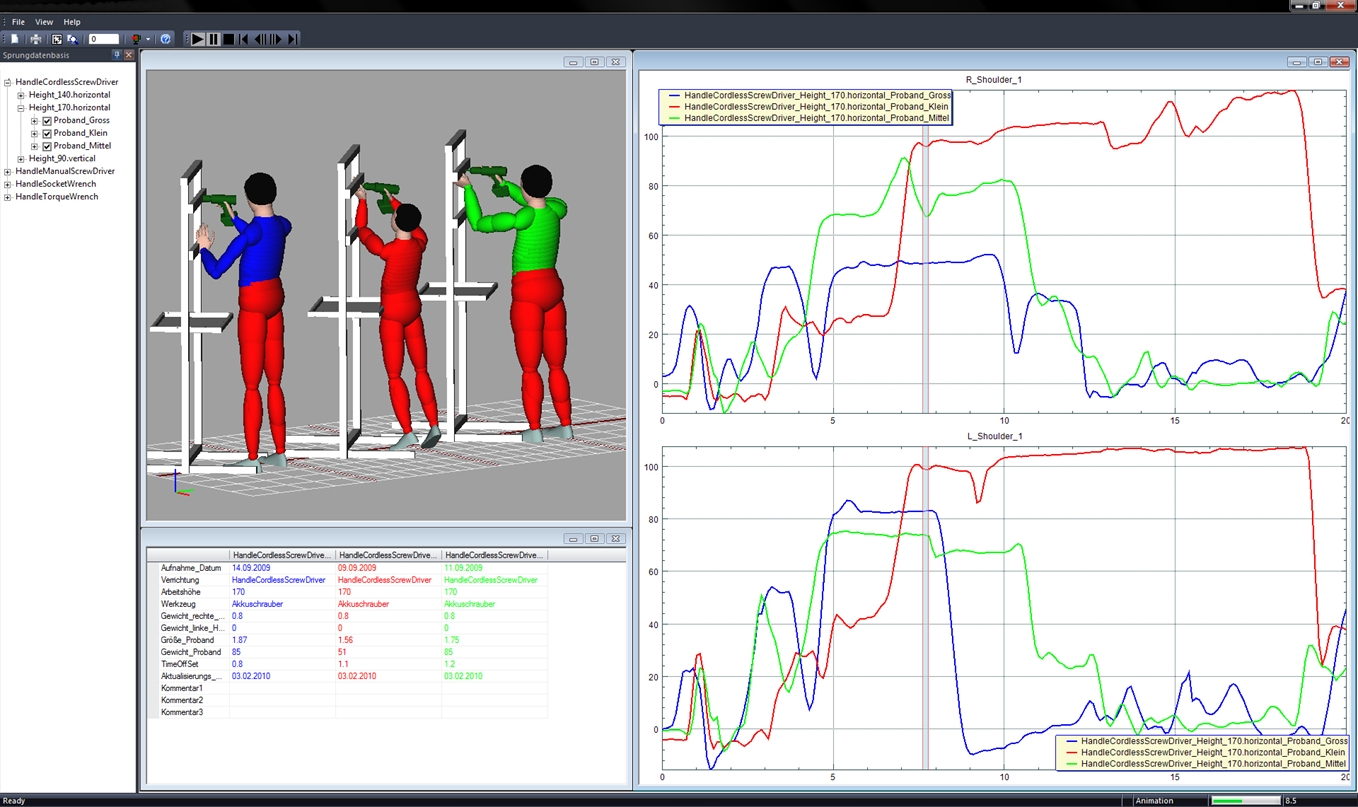Expand the Height_90.vertical node
This screenshot has height=807, width=1358.
(21, 159)
